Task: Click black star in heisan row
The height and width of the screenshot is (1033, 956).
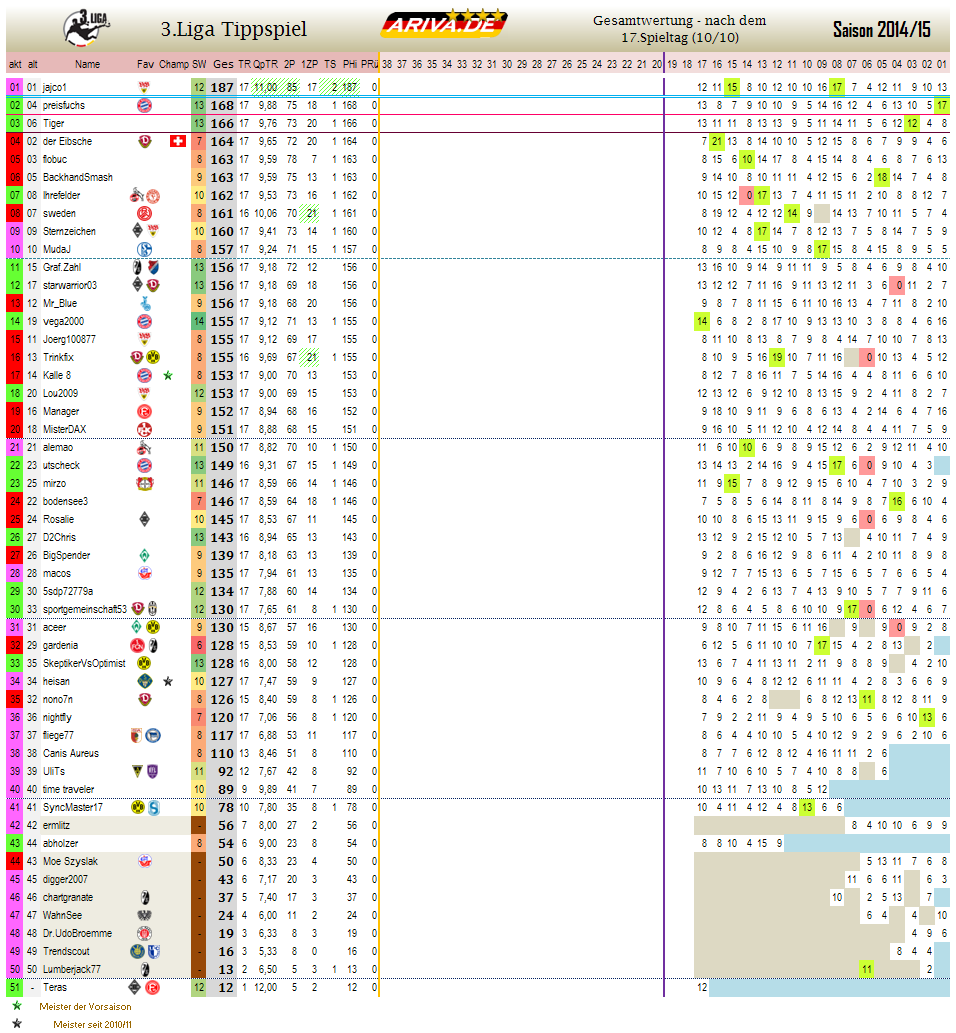Action: [168, 681]
